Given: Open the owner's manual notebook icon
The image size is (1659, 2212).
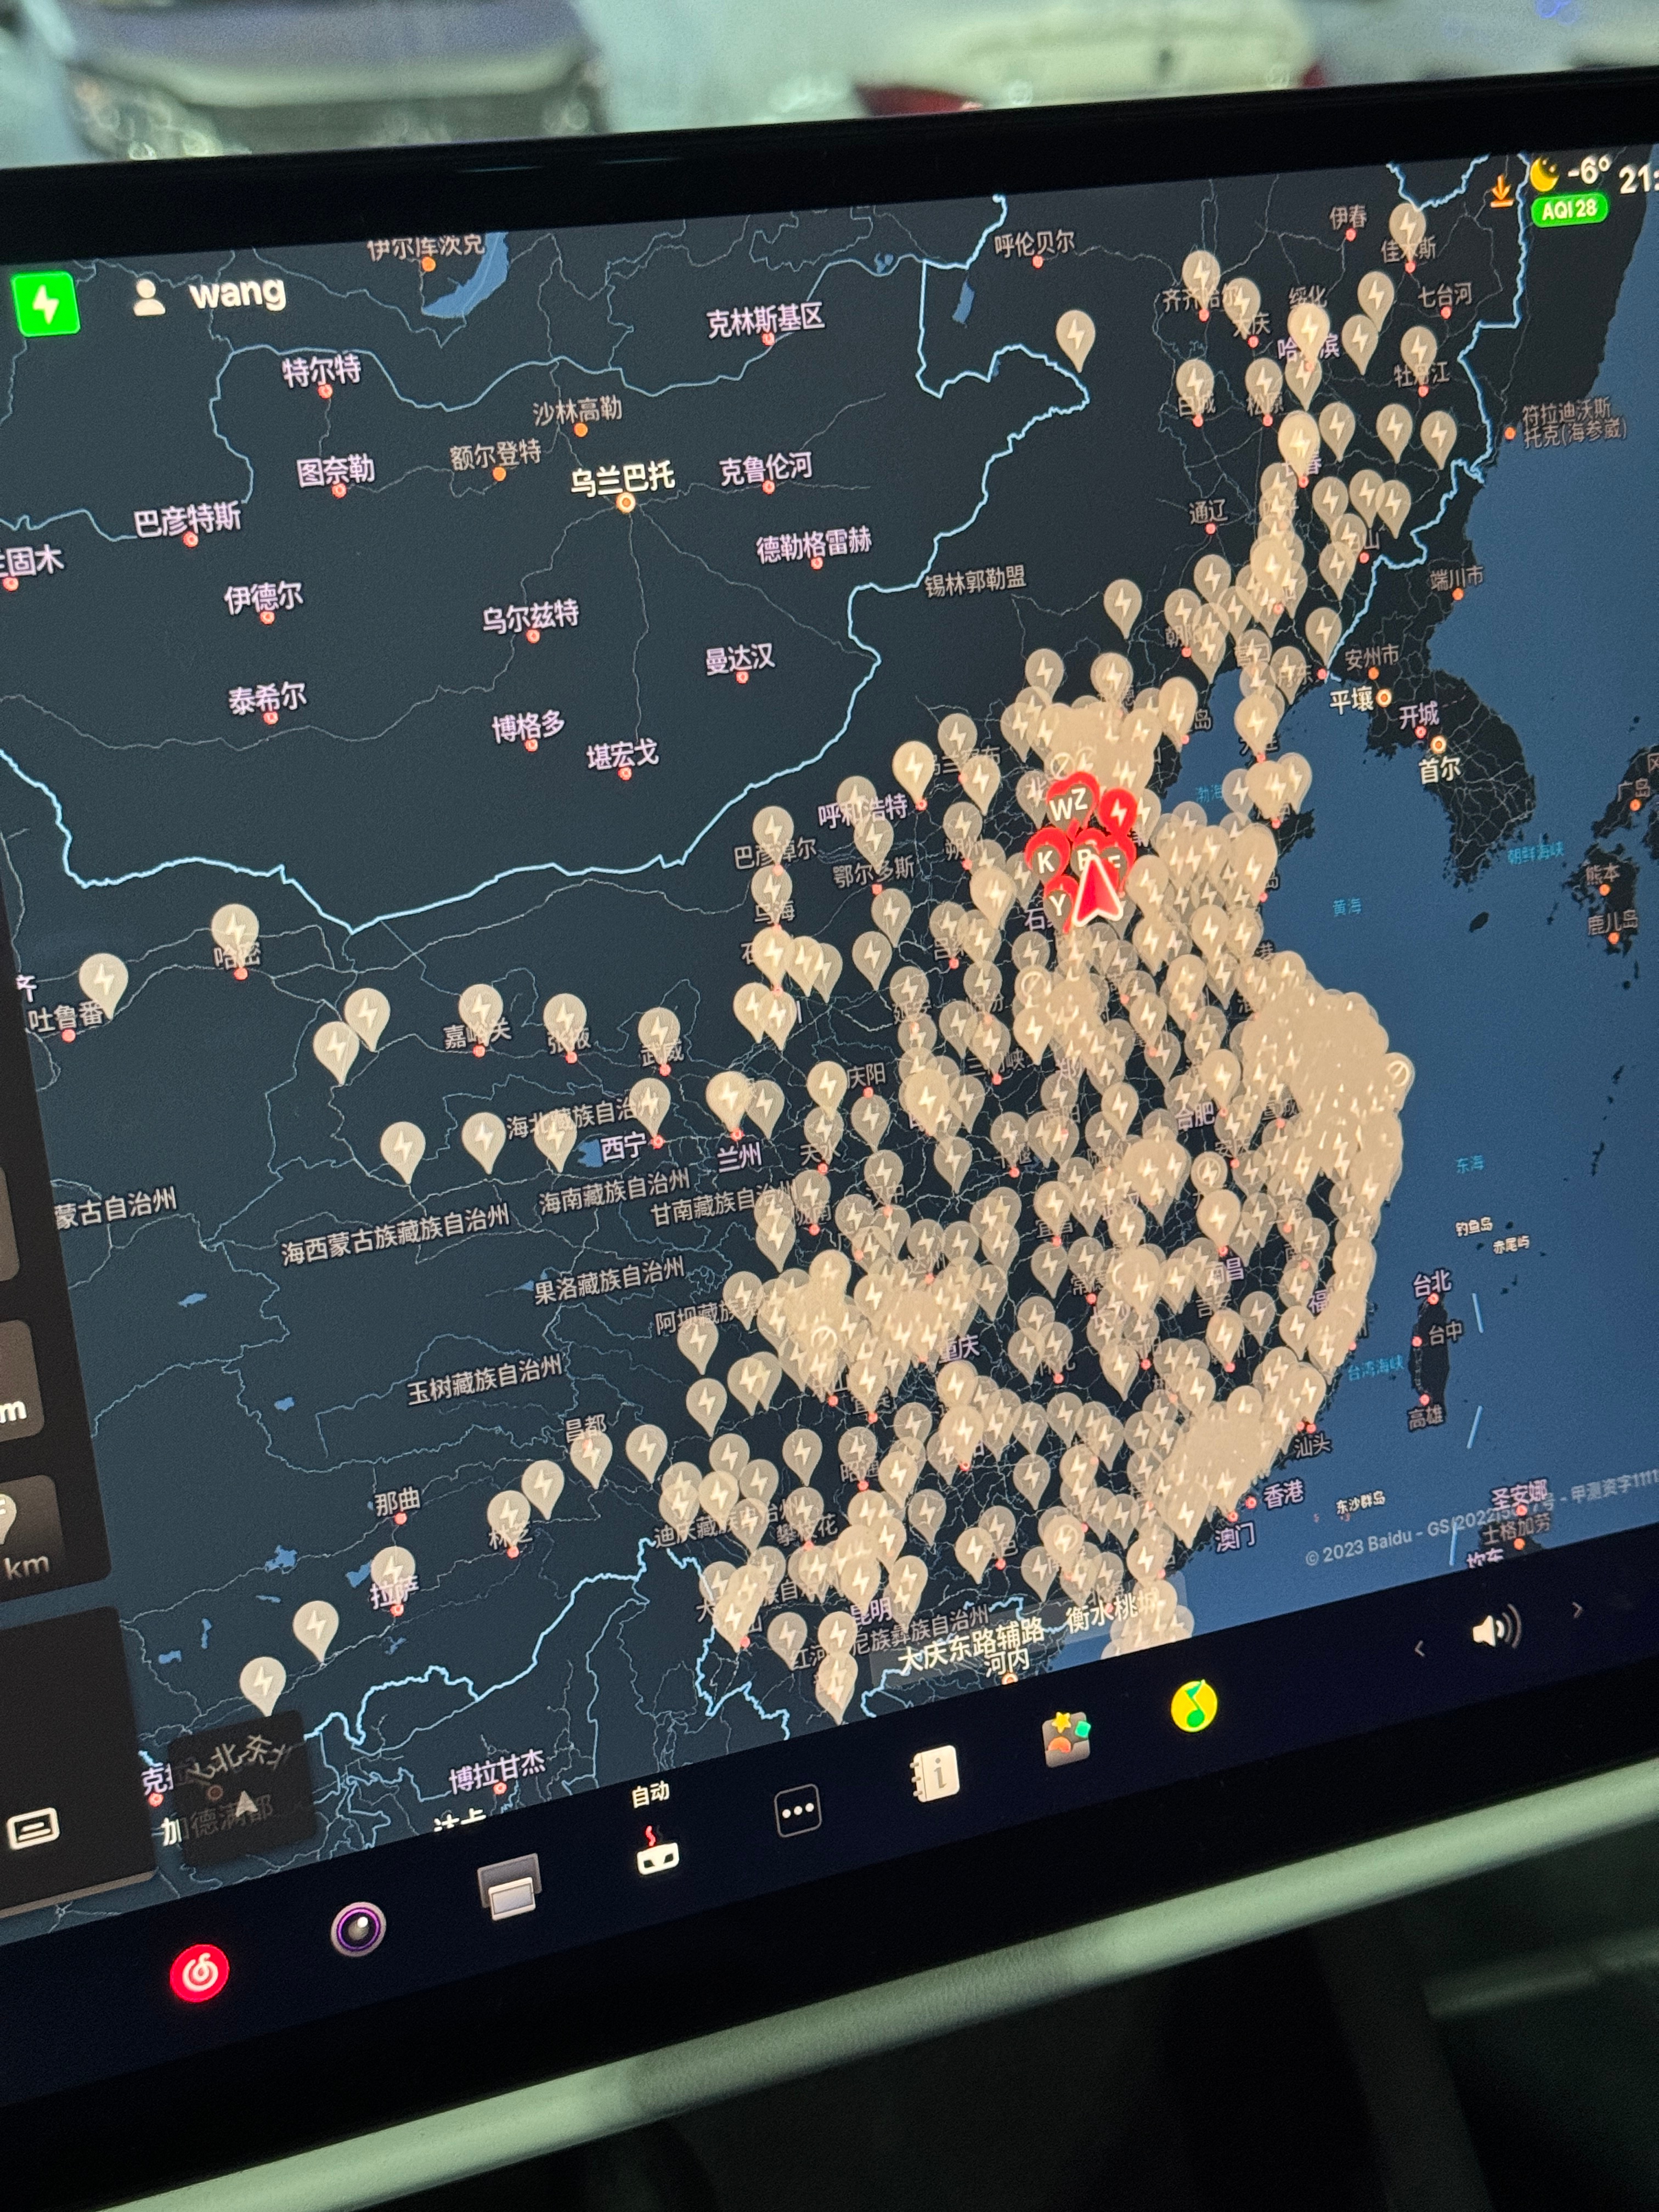Looking at the screenshot, I should [935, 1773].
